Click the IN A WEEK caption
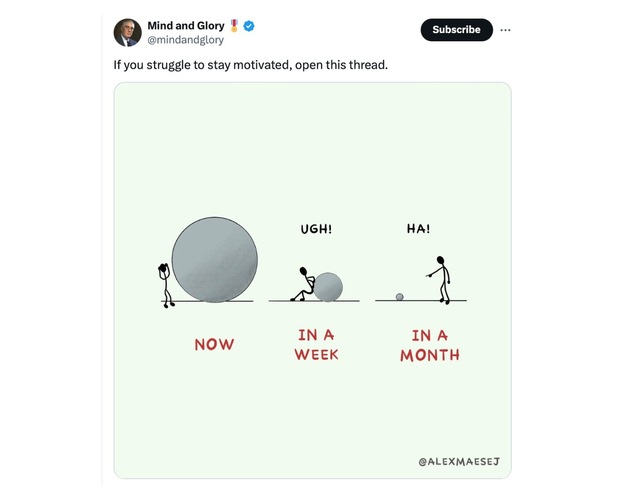The width and height of the screenshot is (622, 500). click(316, 345)
